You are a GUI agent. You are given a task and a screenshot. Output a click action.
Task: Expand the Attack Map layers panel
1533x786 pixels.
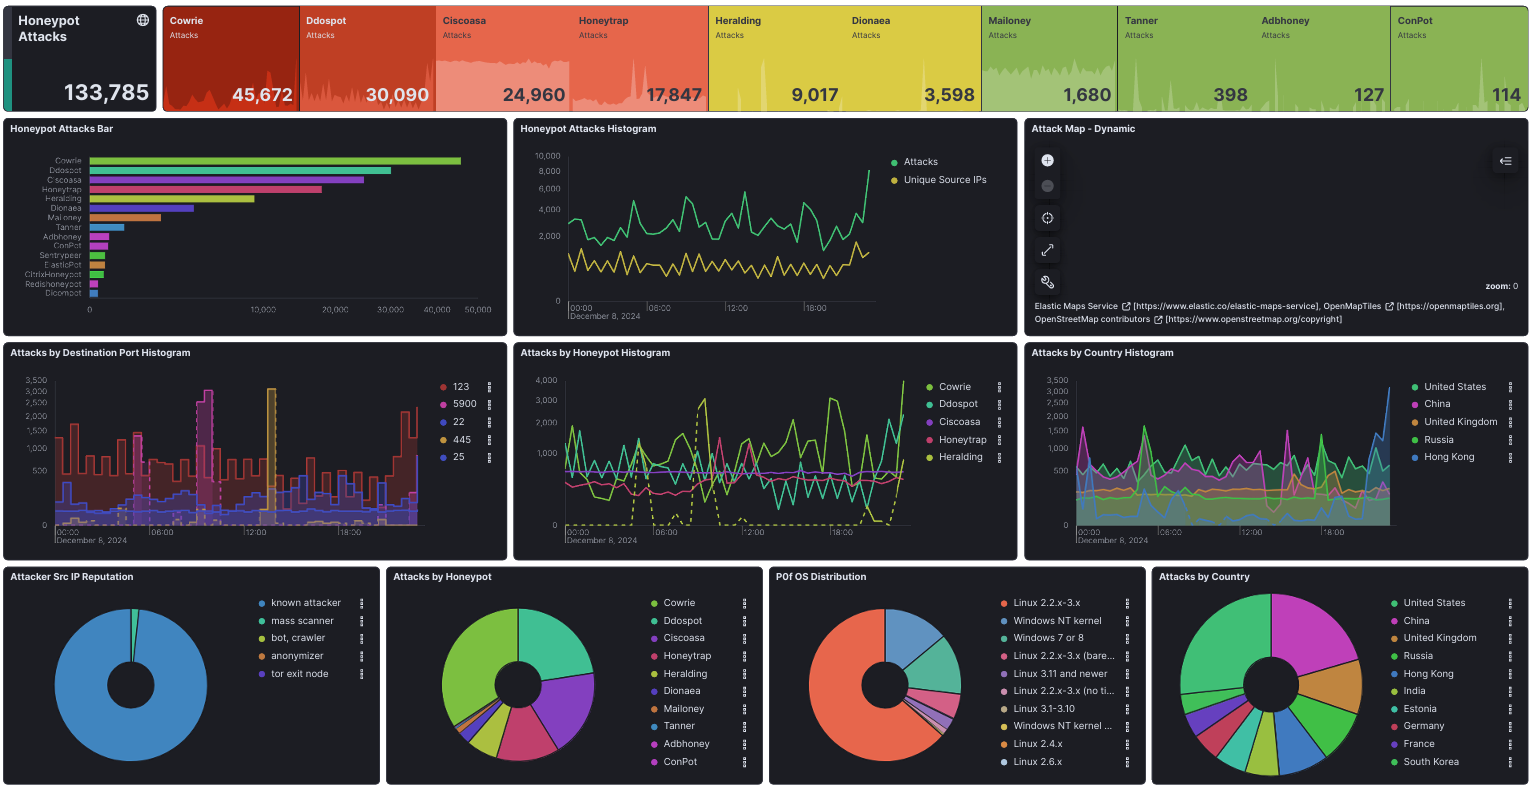(1505, 161)
